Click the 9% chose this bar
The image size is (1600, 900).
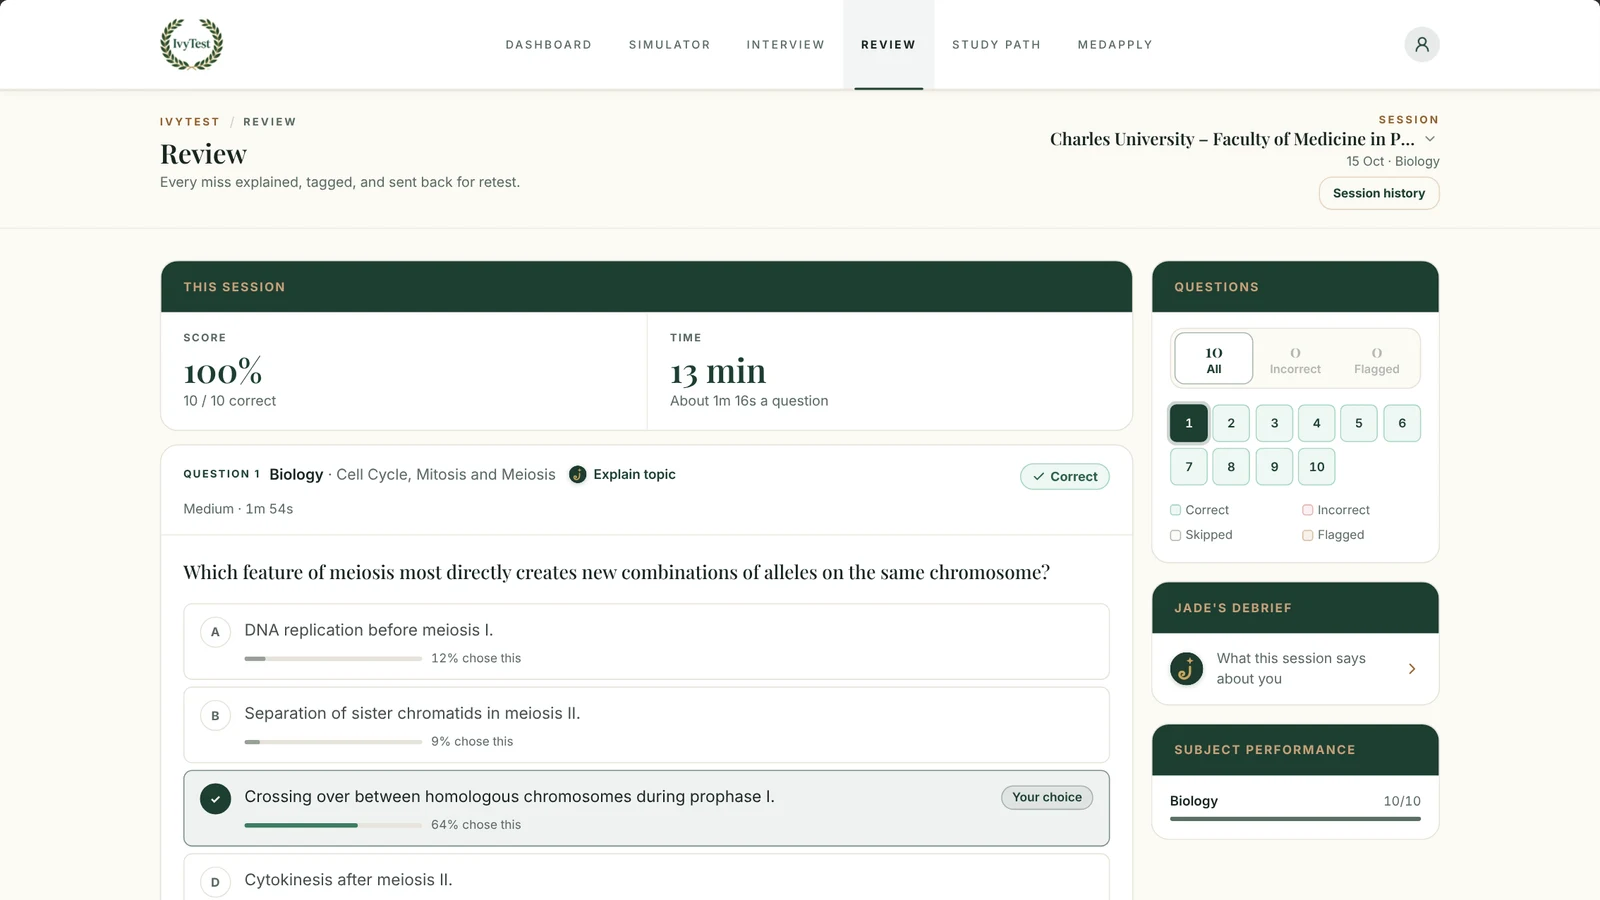pos(333,741)
